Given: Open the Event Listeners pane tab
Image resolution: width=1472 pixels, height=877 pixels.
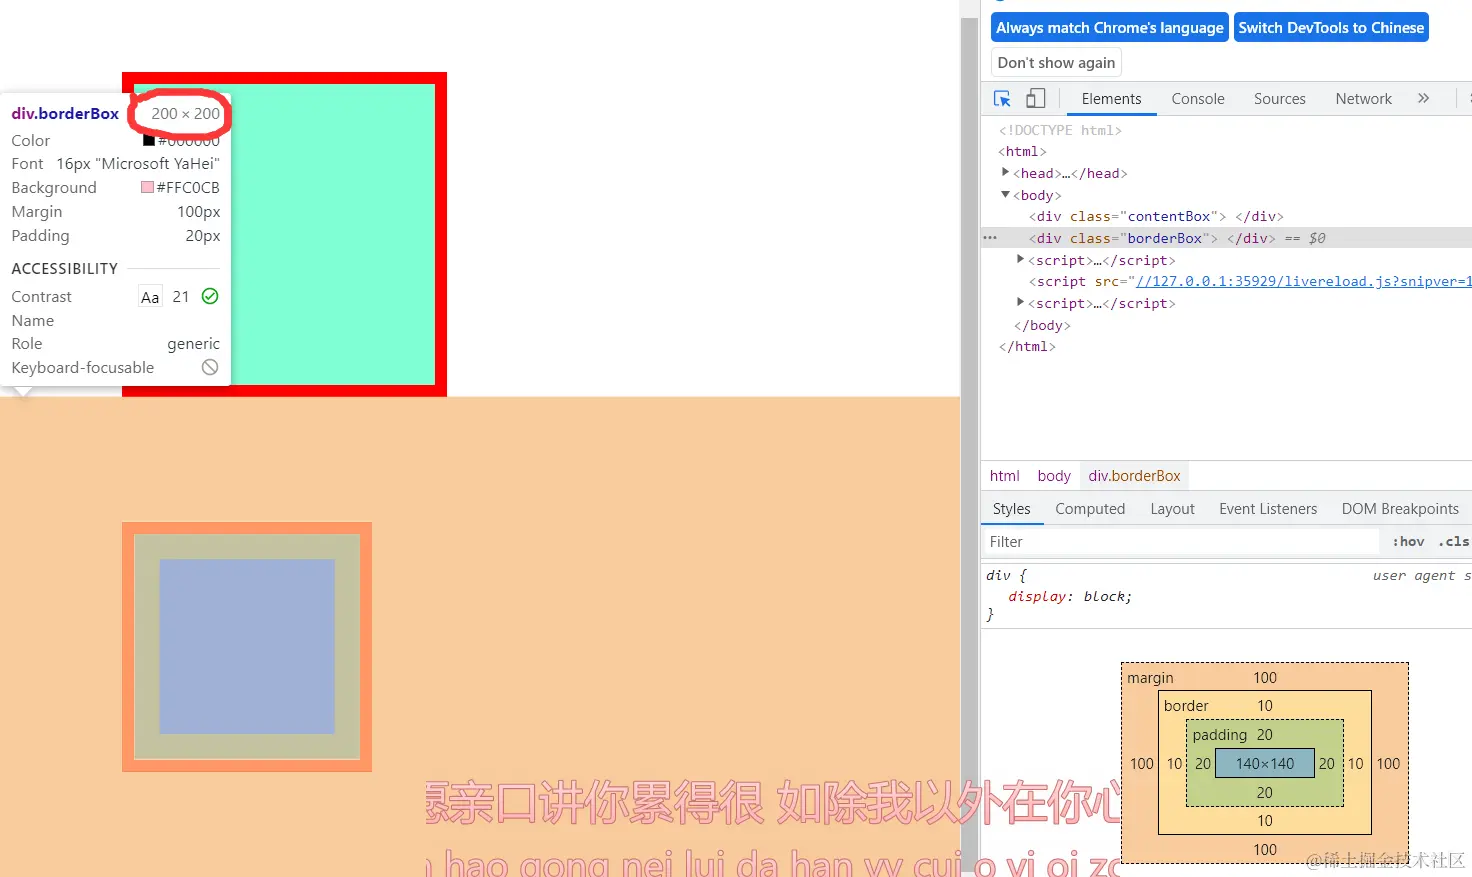Looking at the screenshot, I should (1268, 509).
